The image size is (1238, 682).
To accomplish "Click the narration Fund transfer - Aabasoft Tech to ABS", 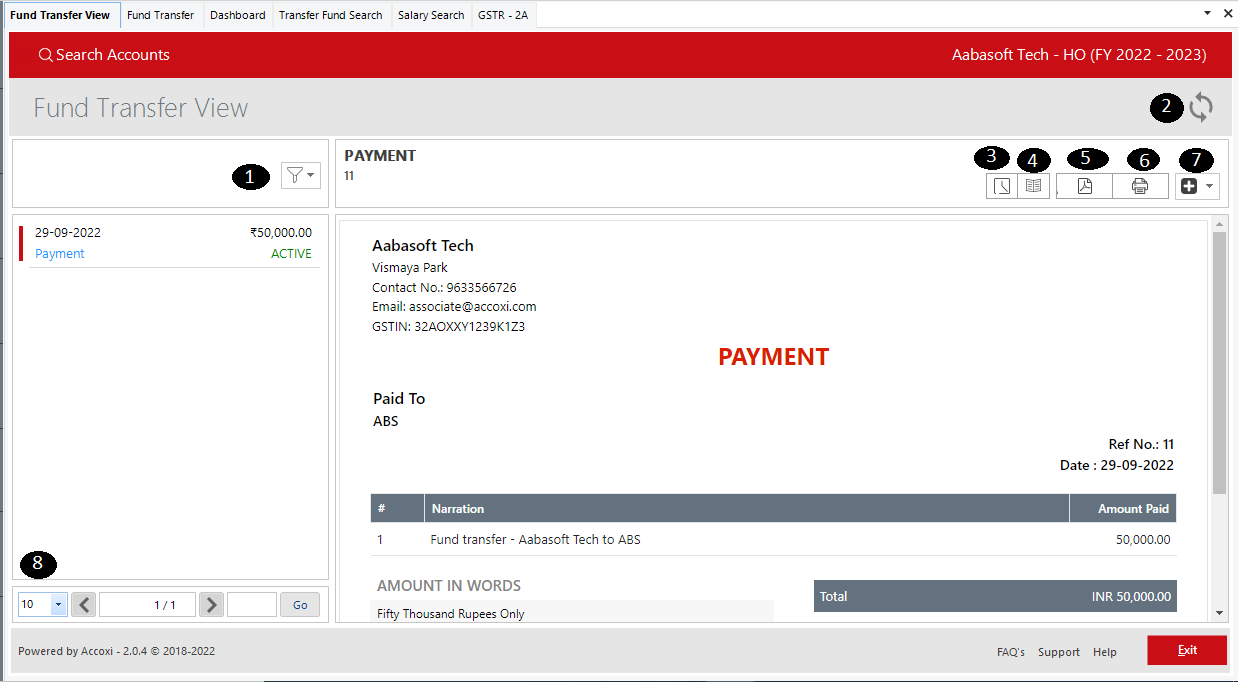I will tap(536, 540).
